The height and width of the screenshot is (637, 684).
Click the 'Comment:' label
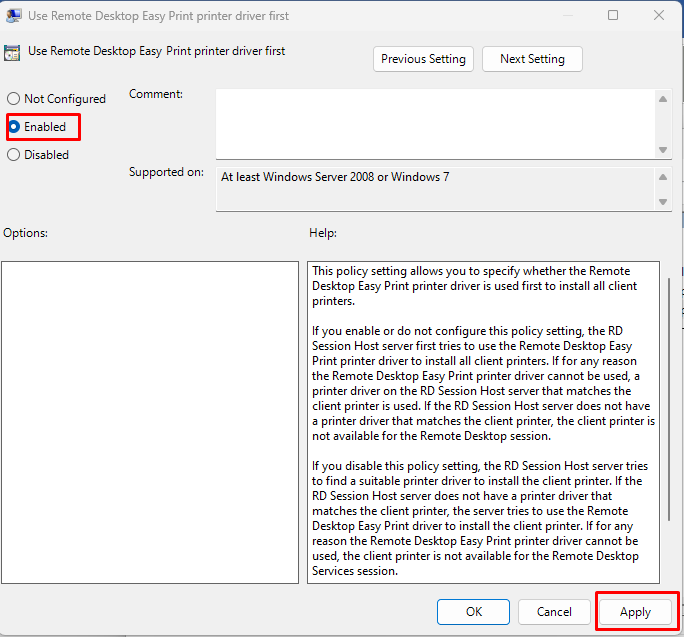156,94
